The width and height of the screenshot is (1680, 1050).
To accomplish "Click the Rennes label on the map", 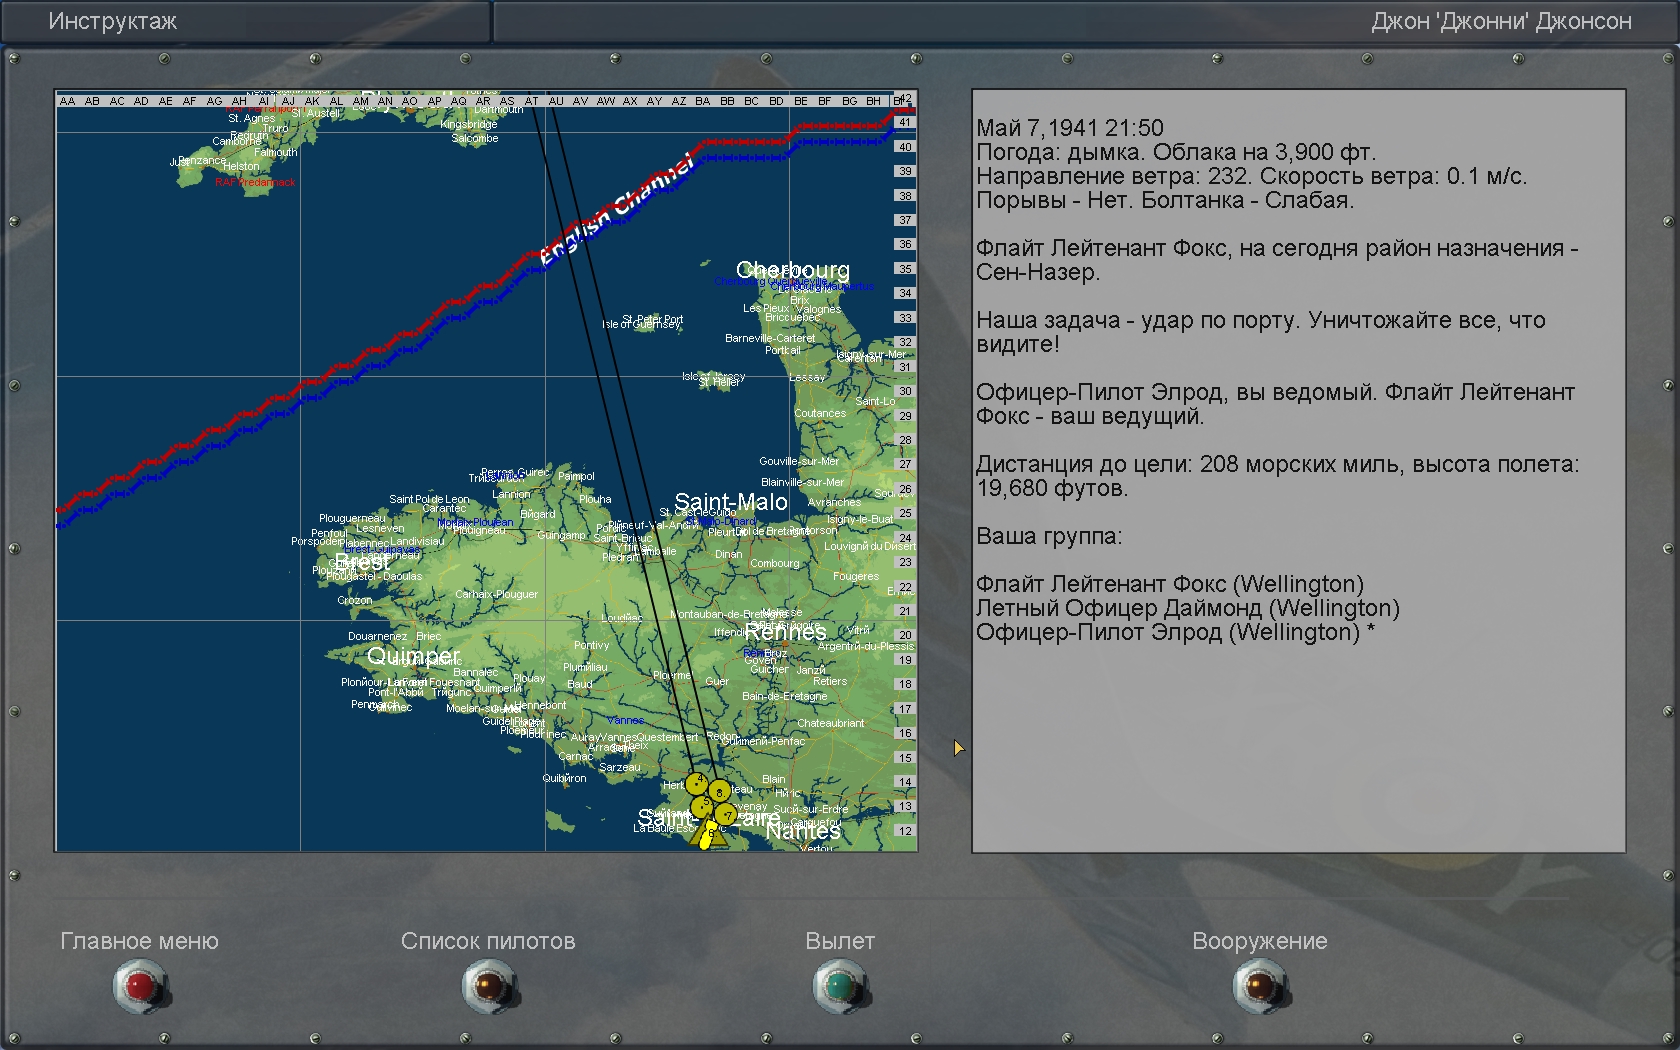I will click(x=785, y=632).
